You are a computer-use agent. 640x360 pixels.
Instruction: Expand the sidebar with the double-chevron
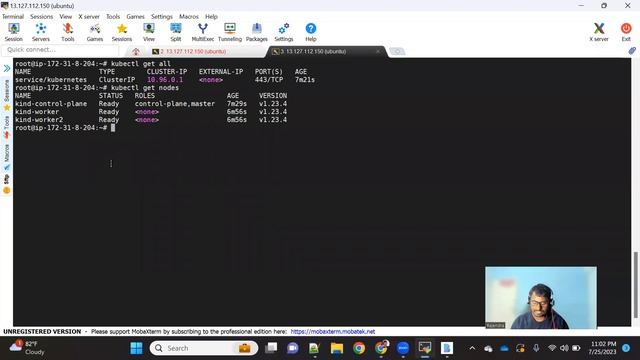pos(7,68)
